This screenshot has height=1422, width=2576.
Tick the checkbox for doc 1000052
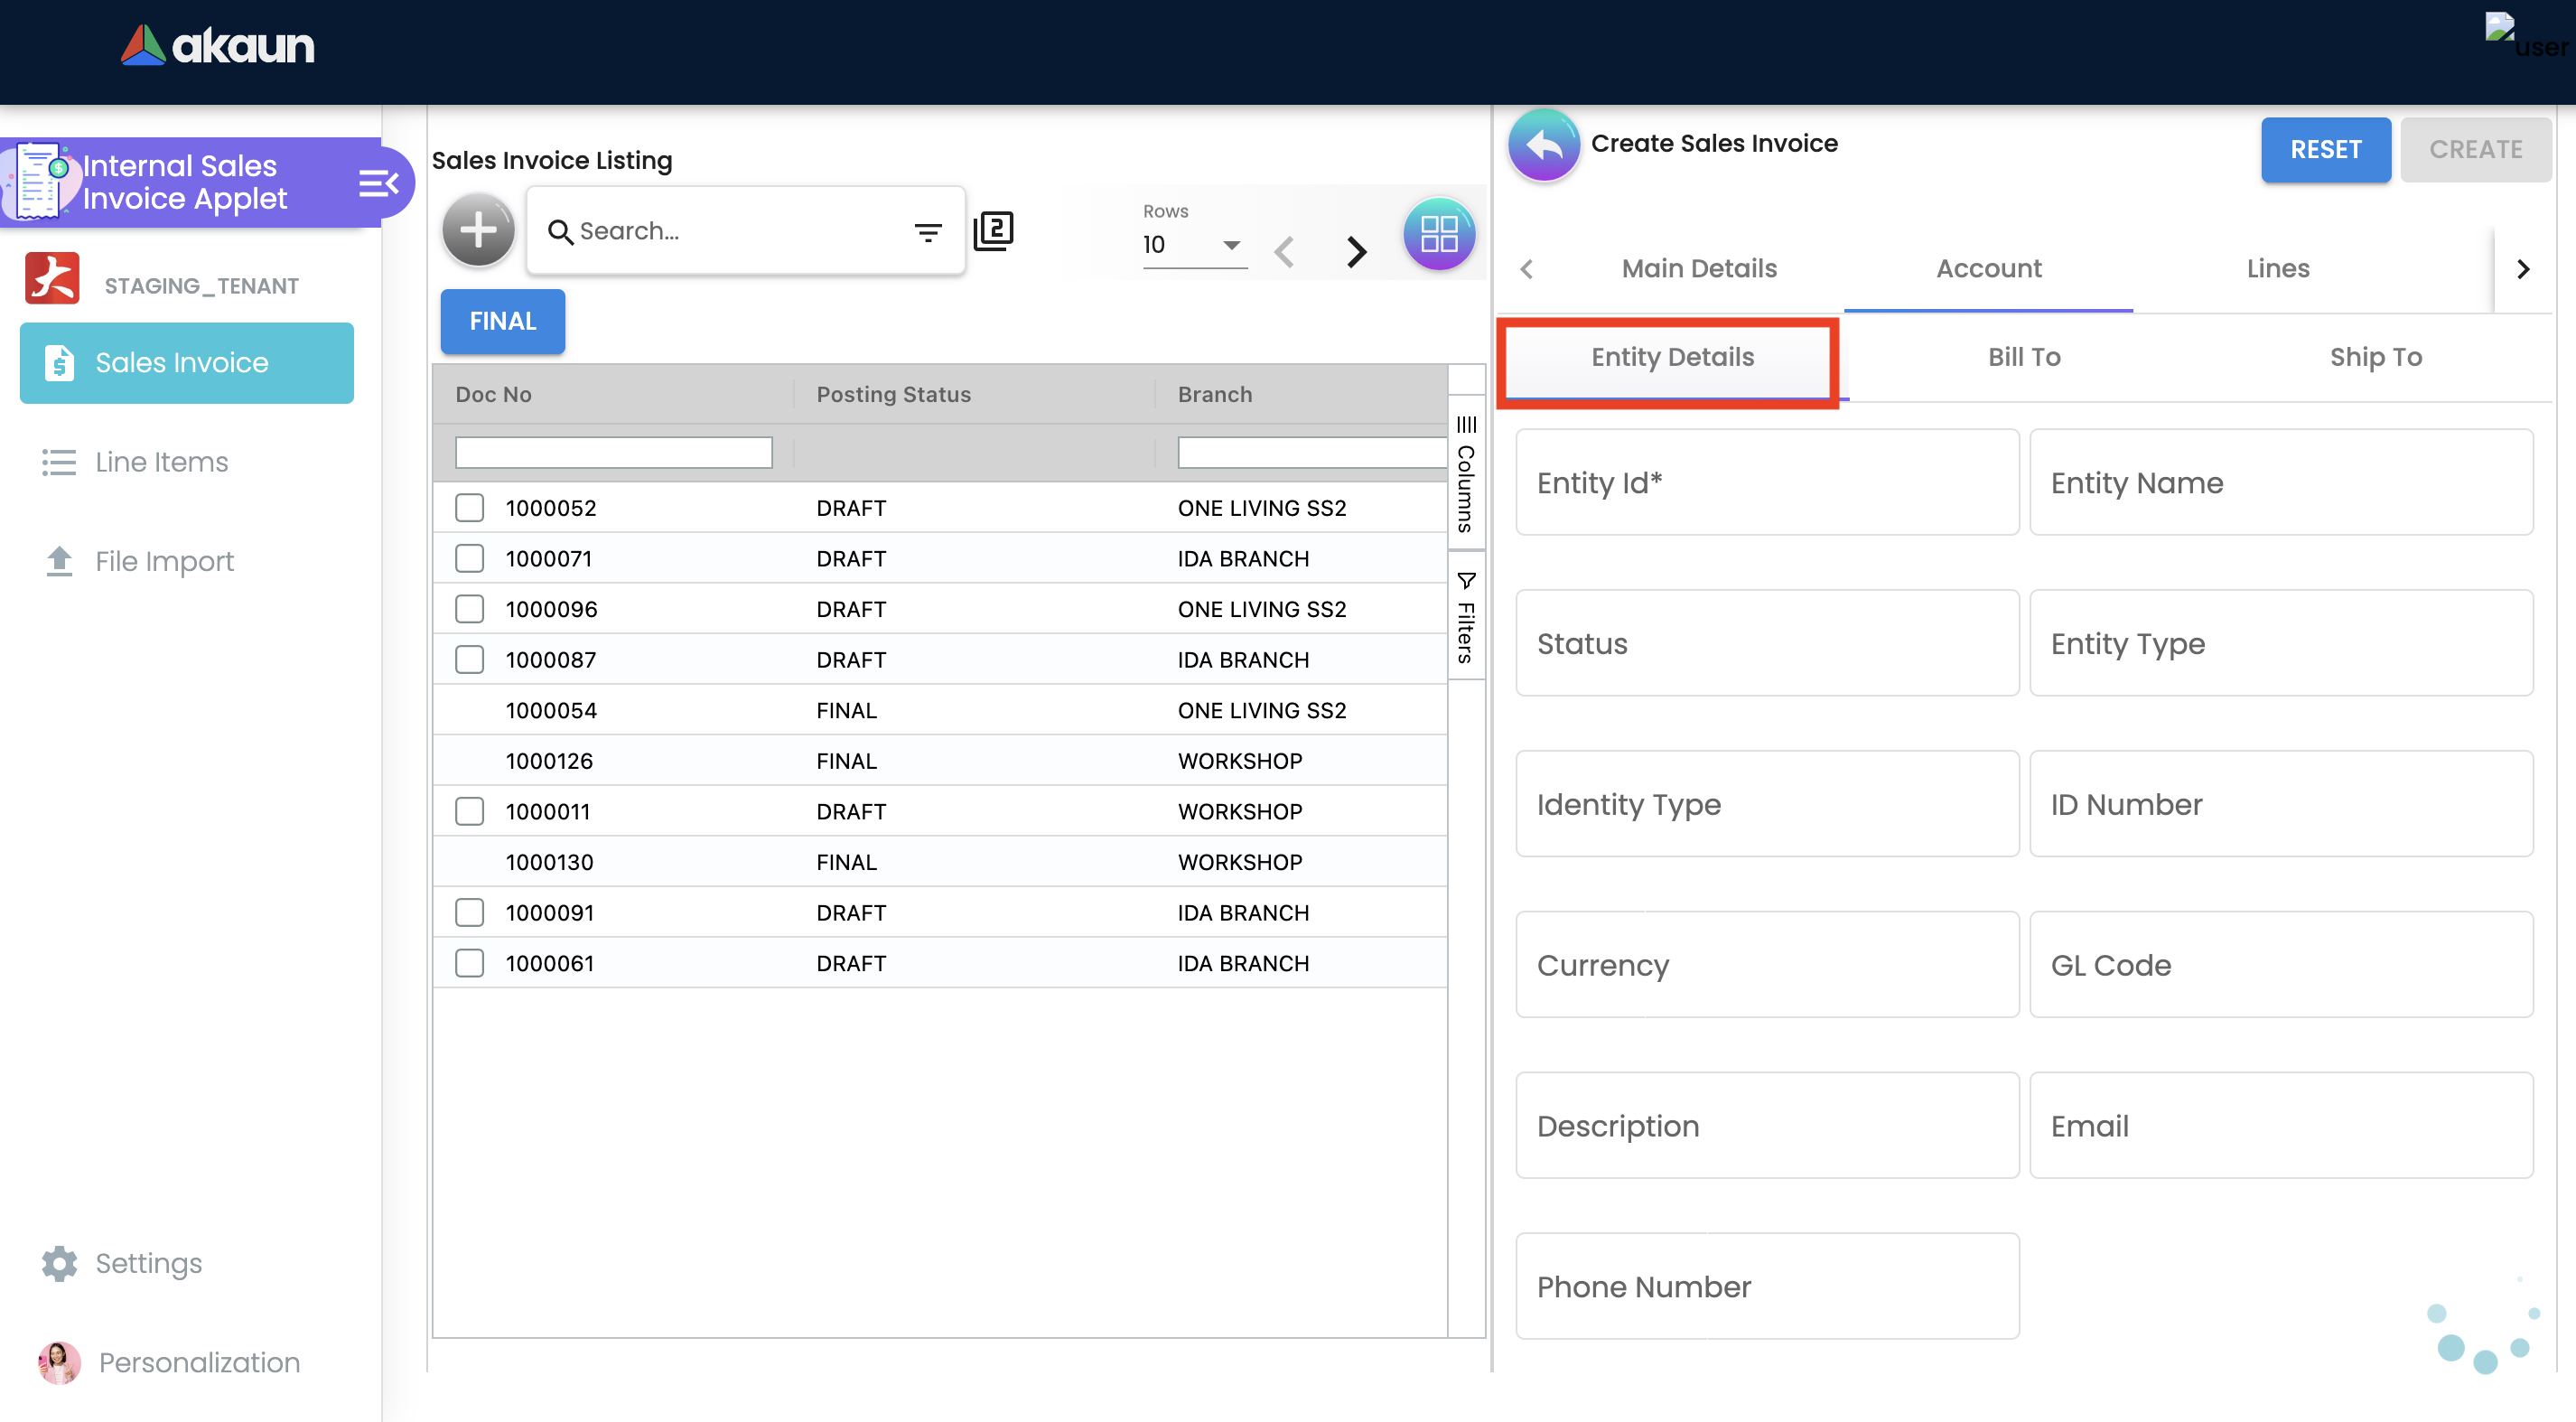point(469,508)
